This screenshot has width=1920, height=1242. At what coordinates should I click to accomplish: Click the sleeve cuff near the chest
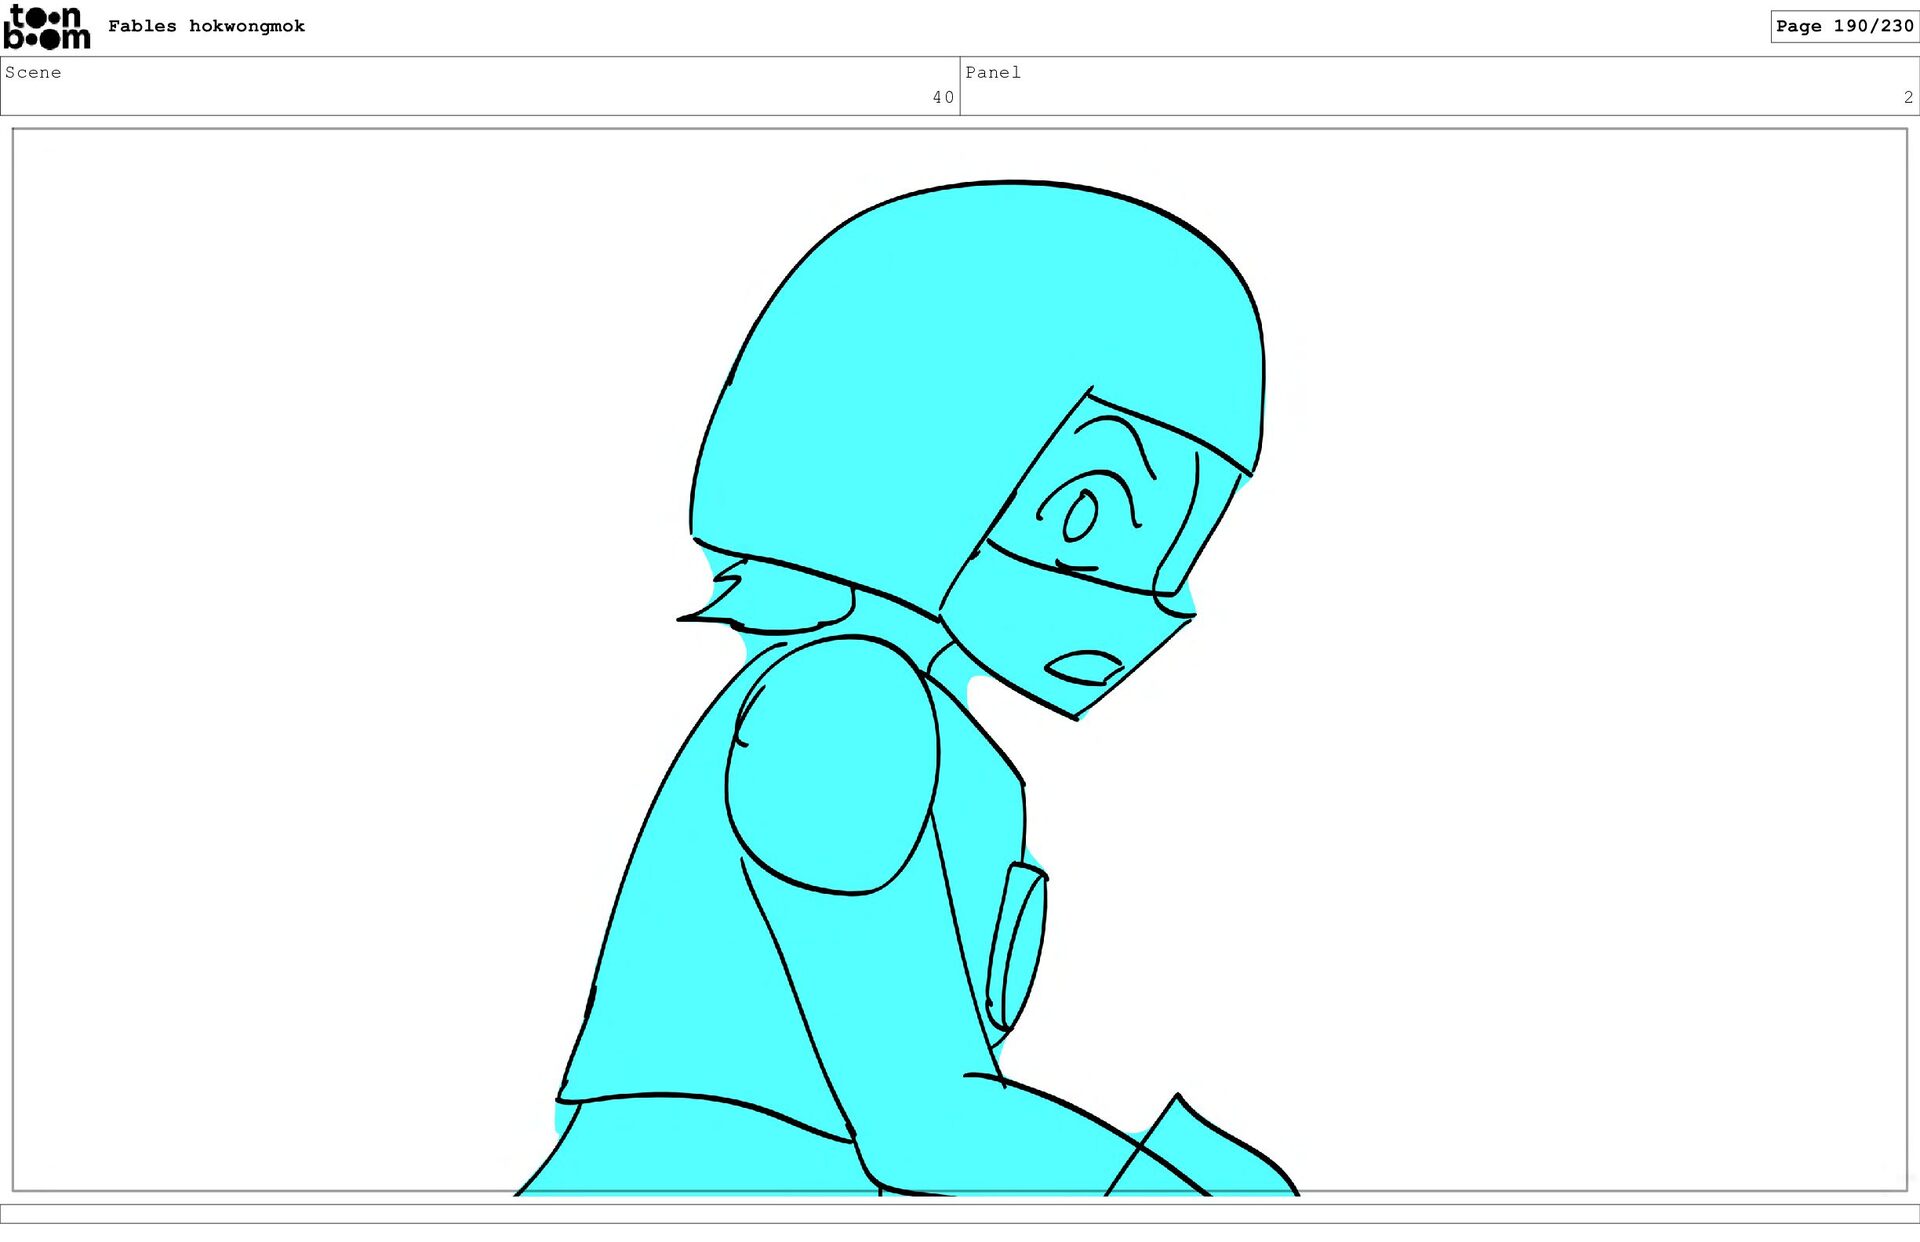1018,945
